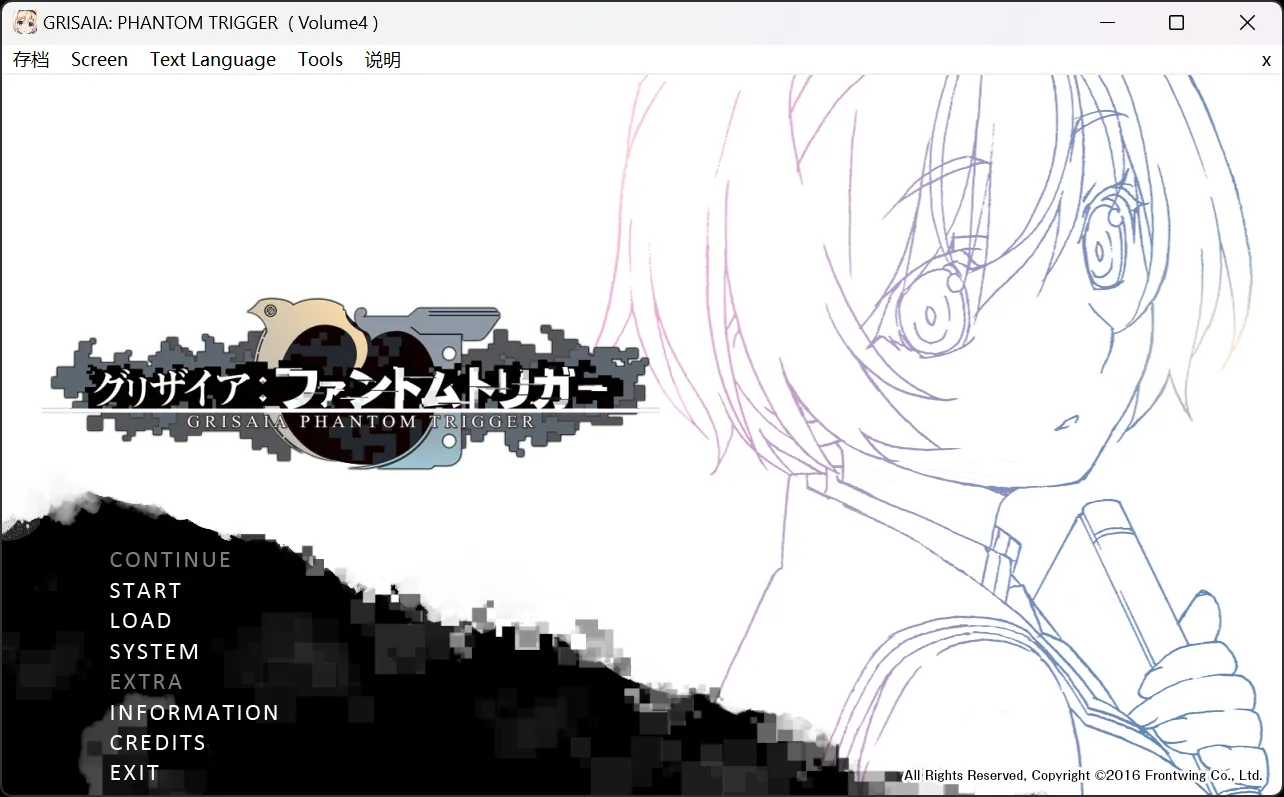
Task: Open the Screen menu
Action: pyautogui.click(x=99, y=60)
